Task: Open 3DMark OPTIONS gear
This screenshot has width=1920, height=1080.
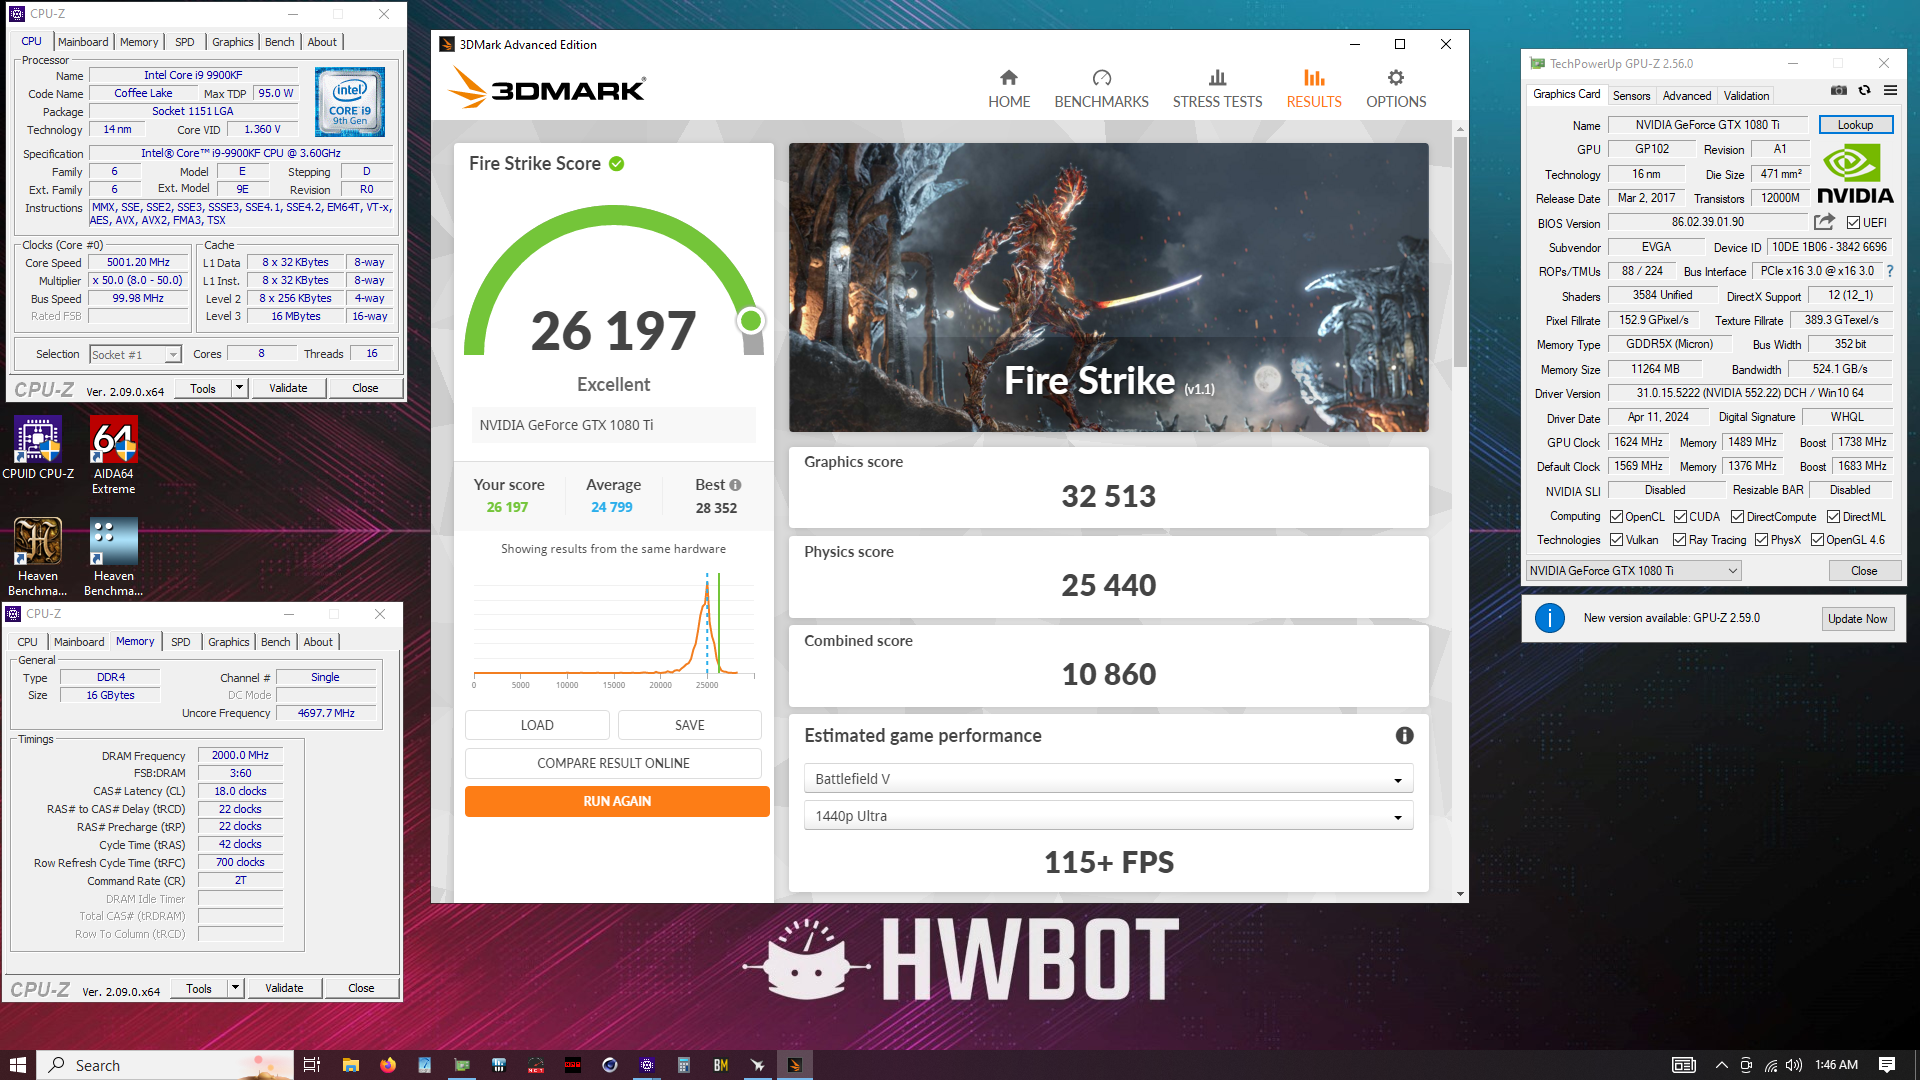Action: (x=1396, y=89)
